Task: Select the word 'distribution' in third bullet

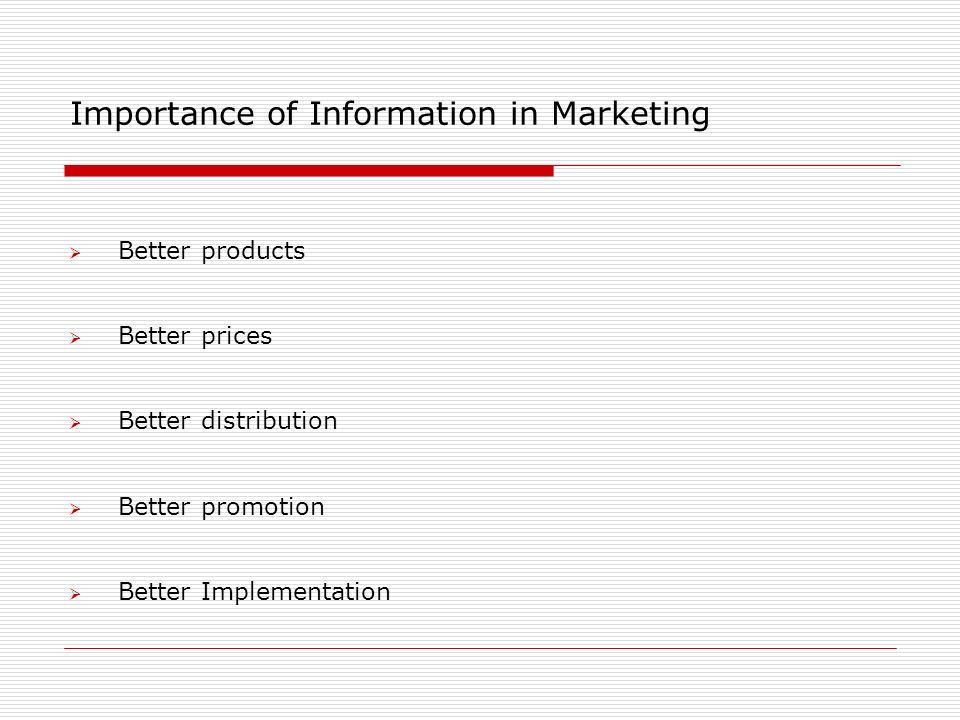Action: pos(269,421)
